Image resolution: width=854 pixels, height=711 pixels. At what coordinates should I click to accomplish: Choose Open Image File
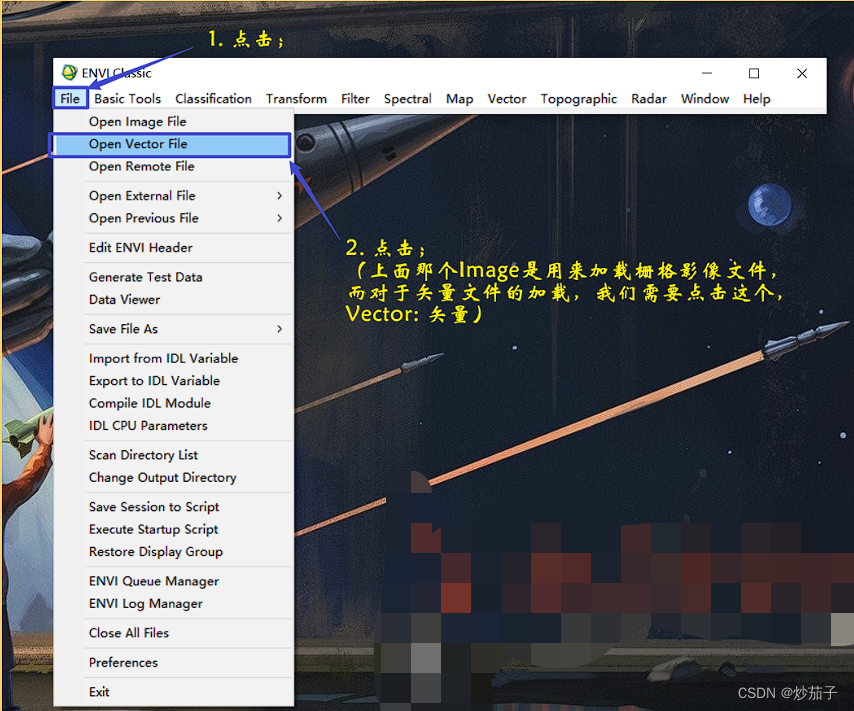click(173, 121)
